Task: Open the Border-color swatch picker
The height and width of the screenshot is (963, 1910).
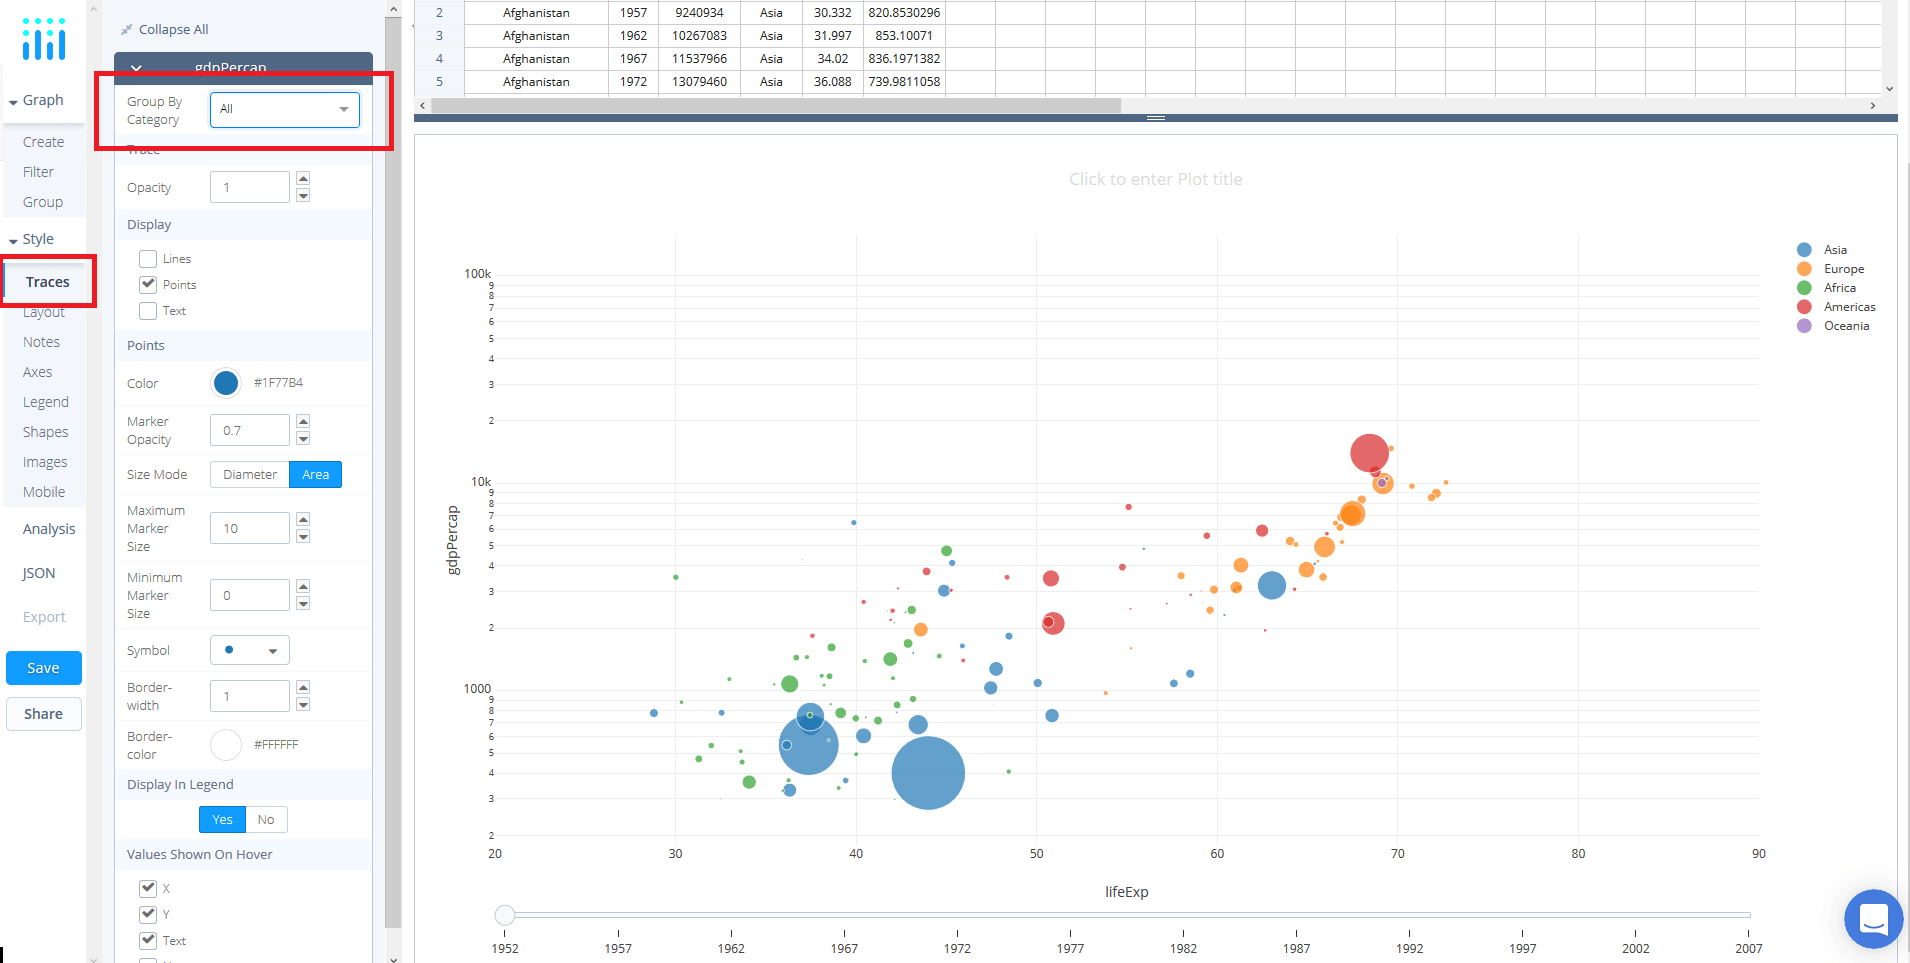Action: (226, 745)
